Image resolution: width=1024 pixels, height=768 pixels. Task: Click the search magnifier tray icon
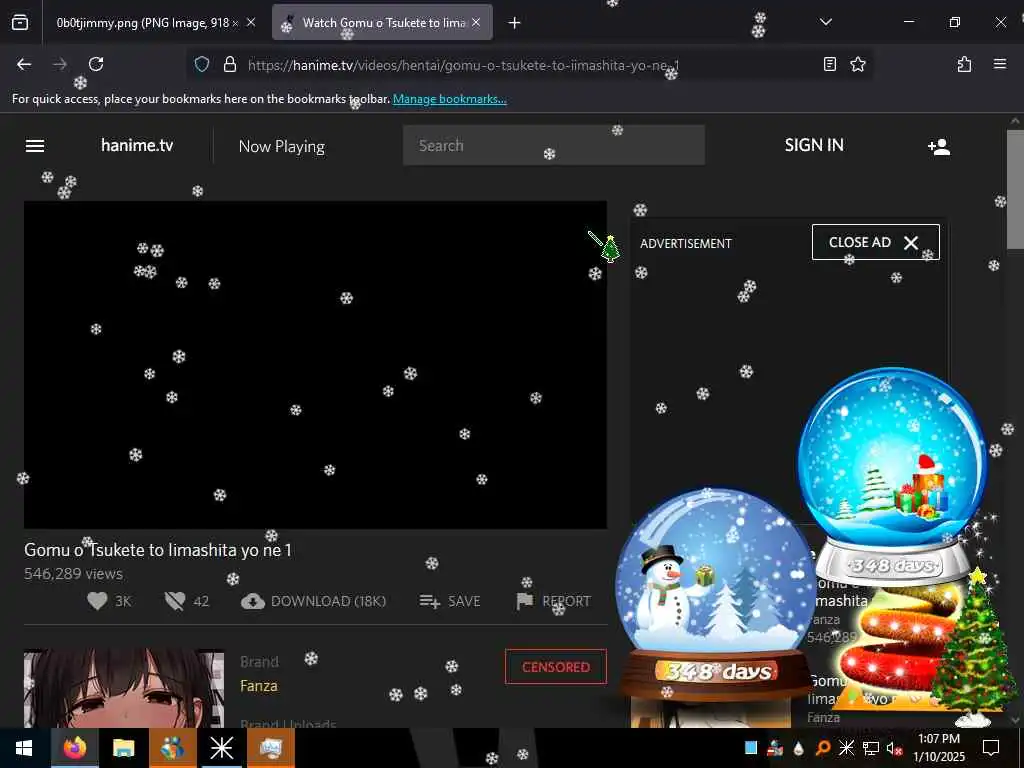coord(823,748)
